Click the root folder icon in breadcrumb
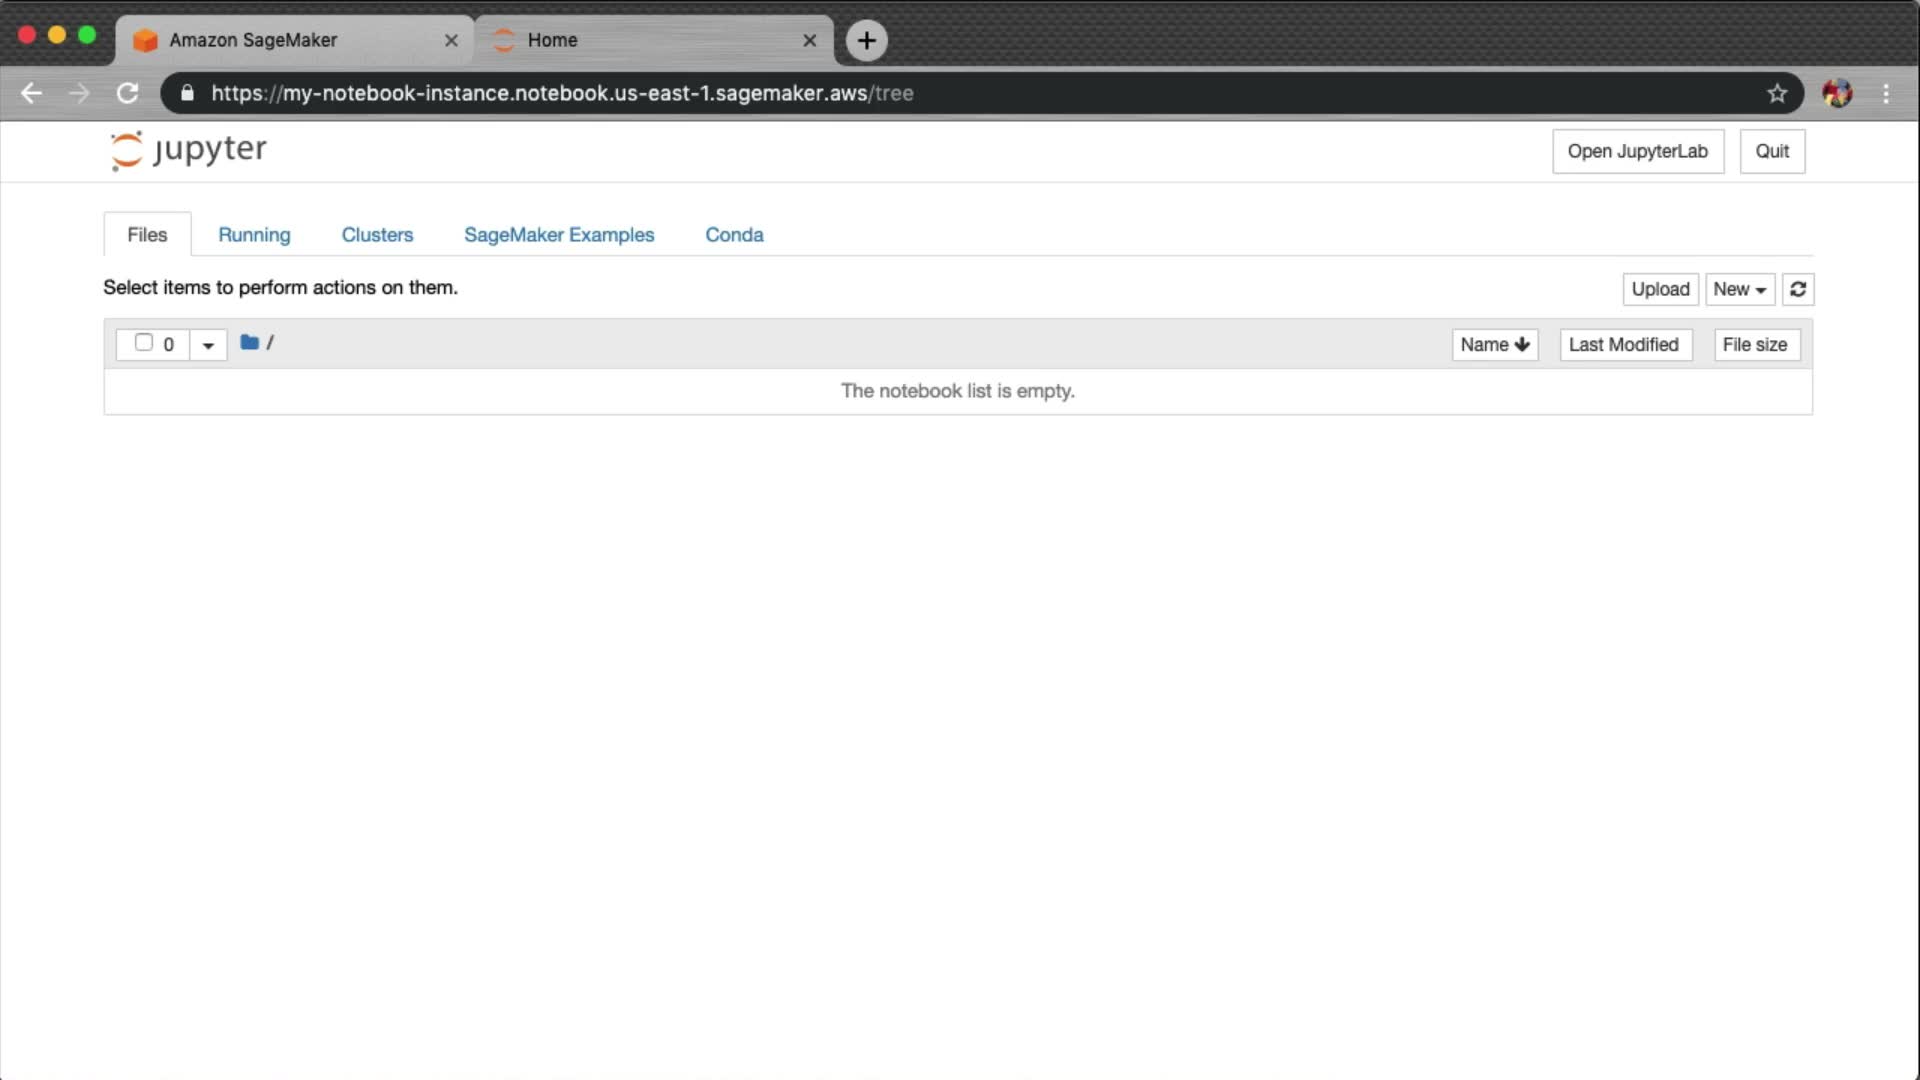The image size is (1920, 1080). (249, 343)
